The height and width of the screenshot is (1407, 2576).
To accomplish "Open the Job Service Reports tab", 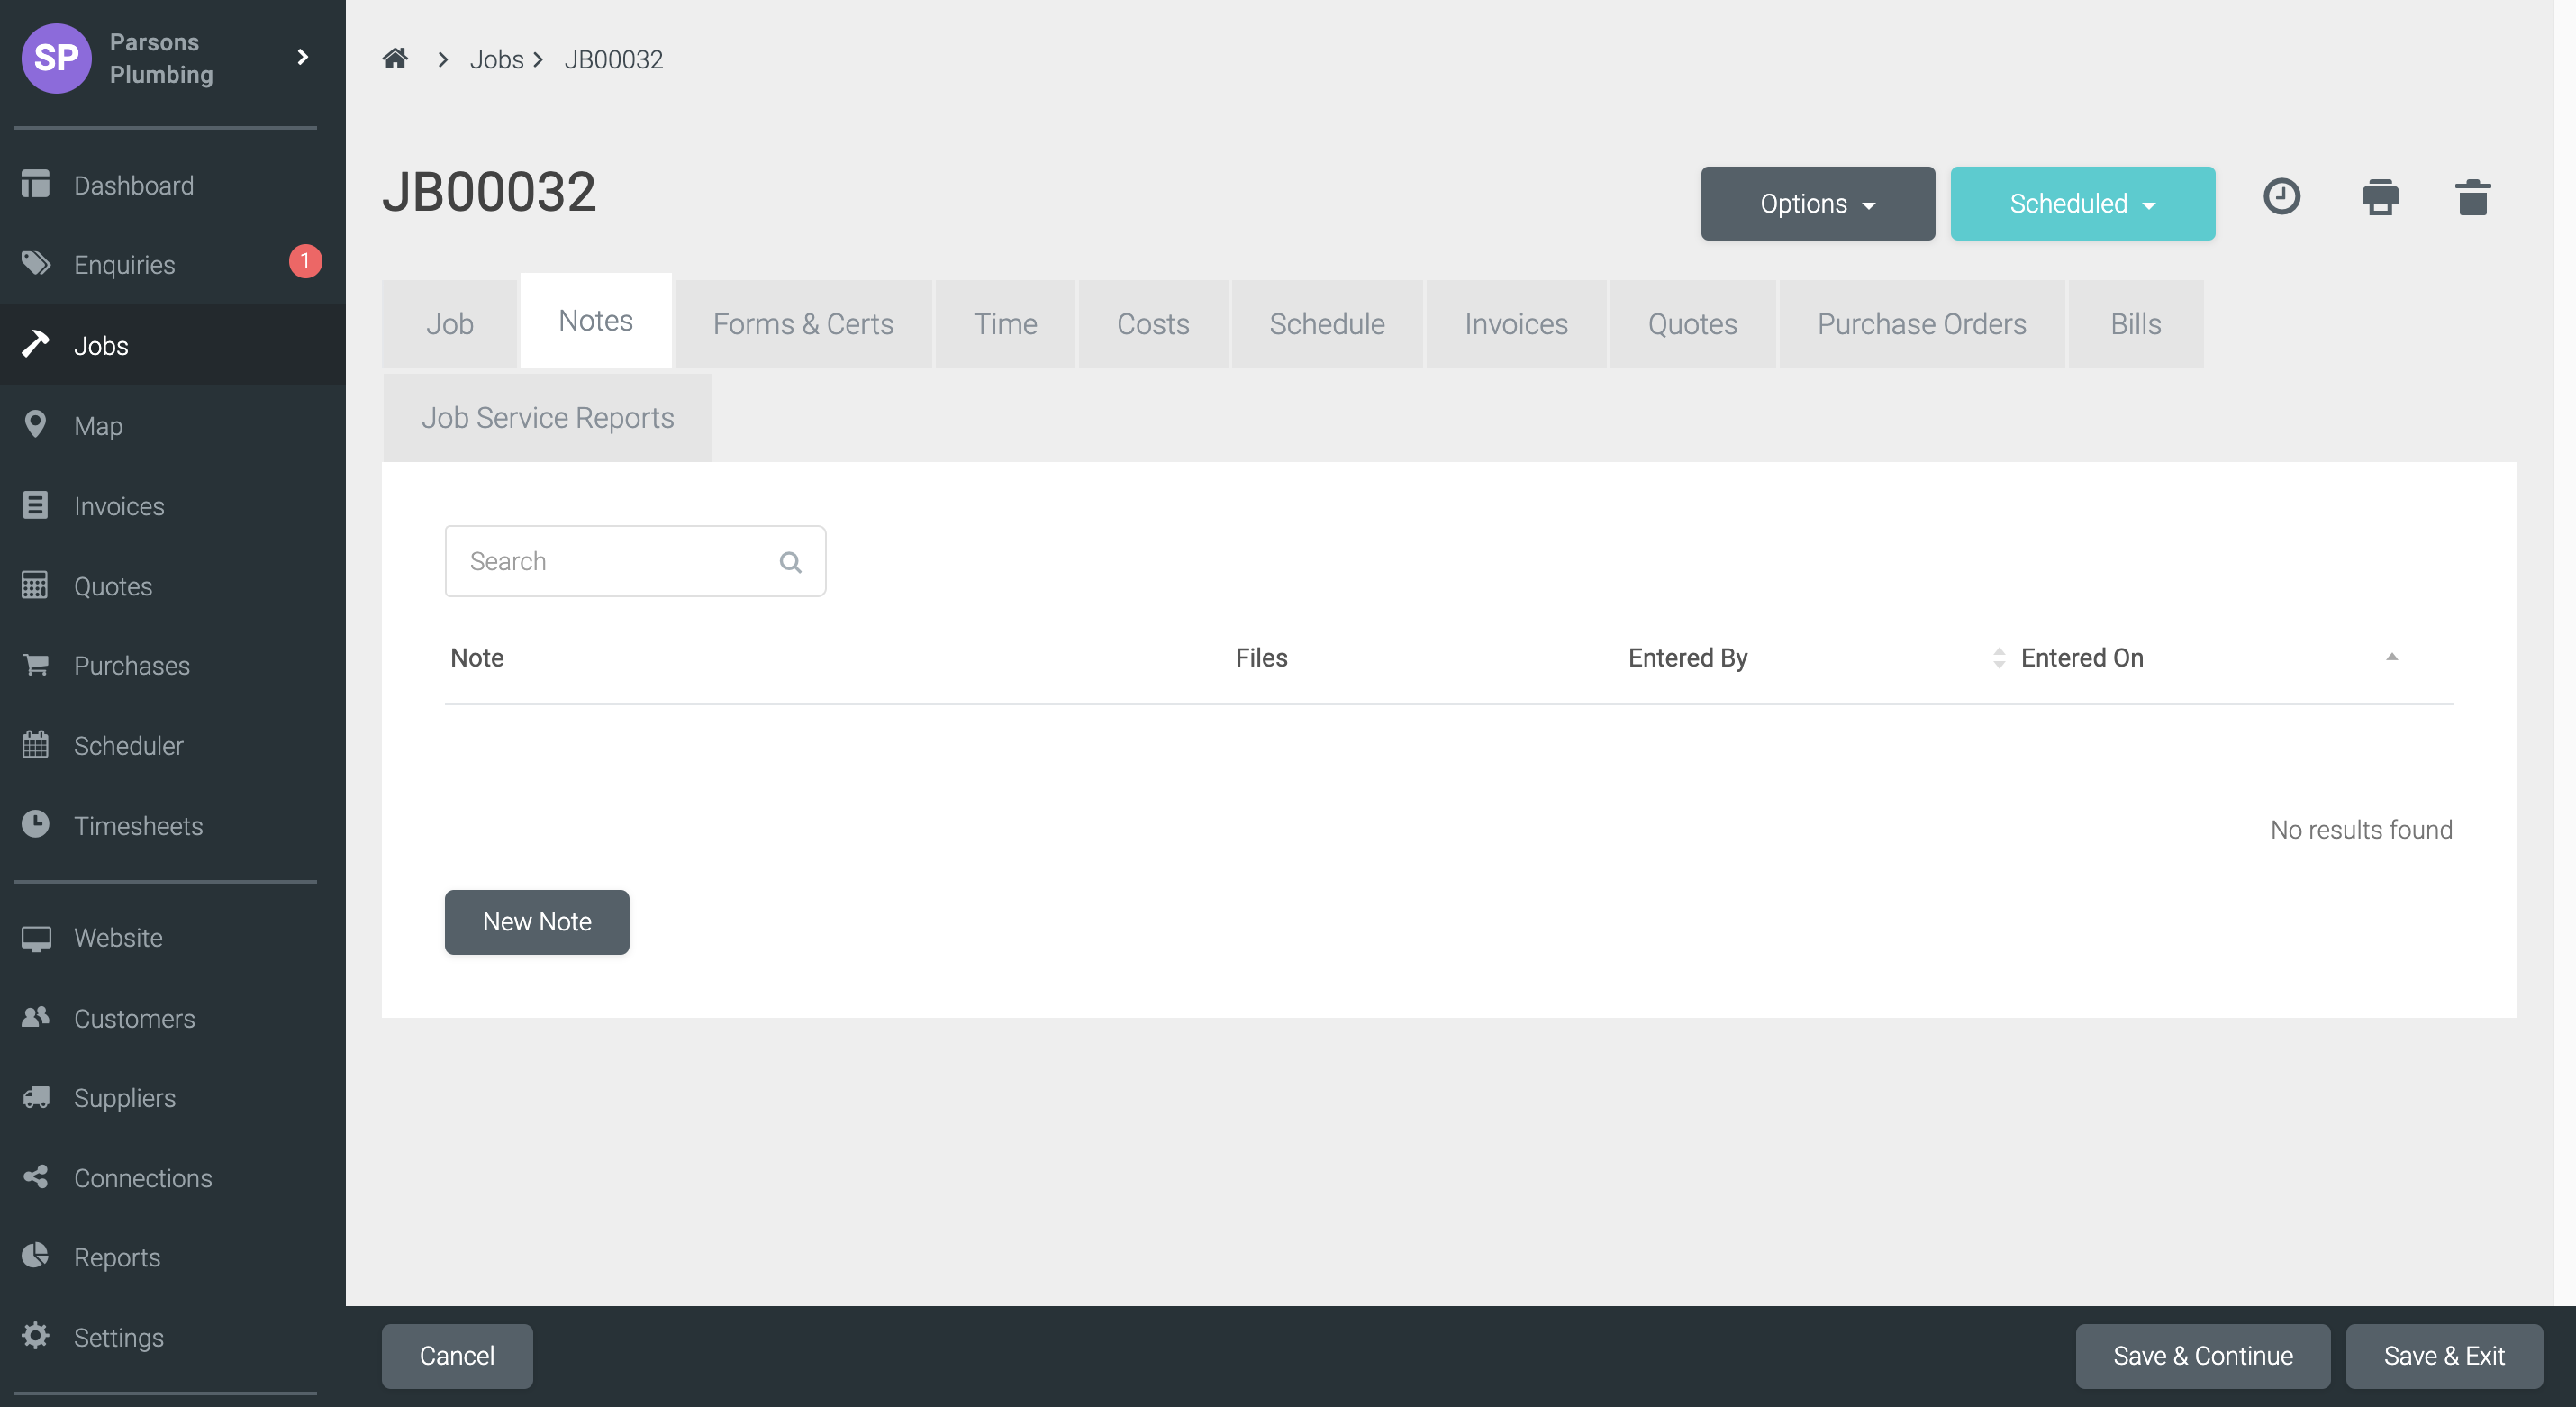I will click(548, 418).
